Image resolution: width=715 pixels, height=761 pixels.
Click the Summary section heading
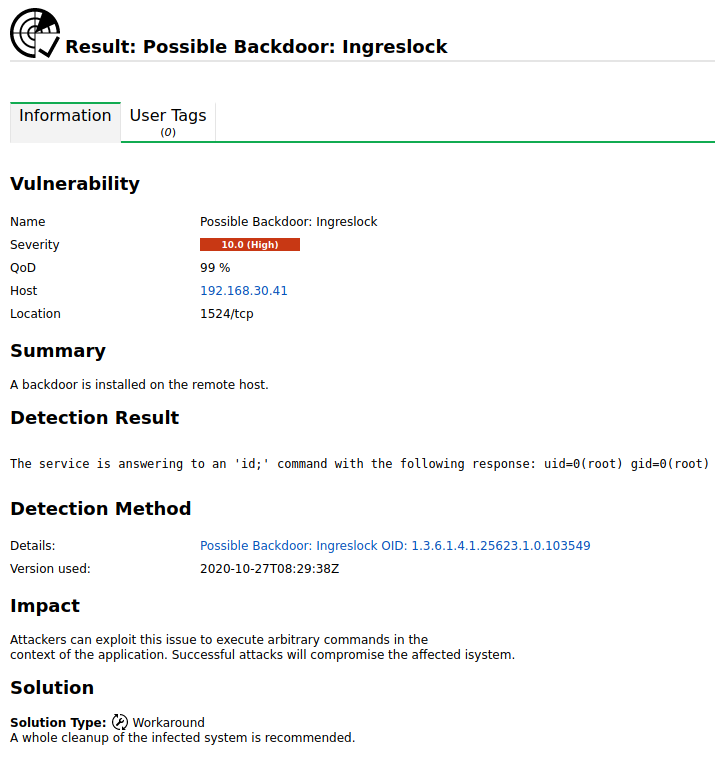[x=58, y=351]
